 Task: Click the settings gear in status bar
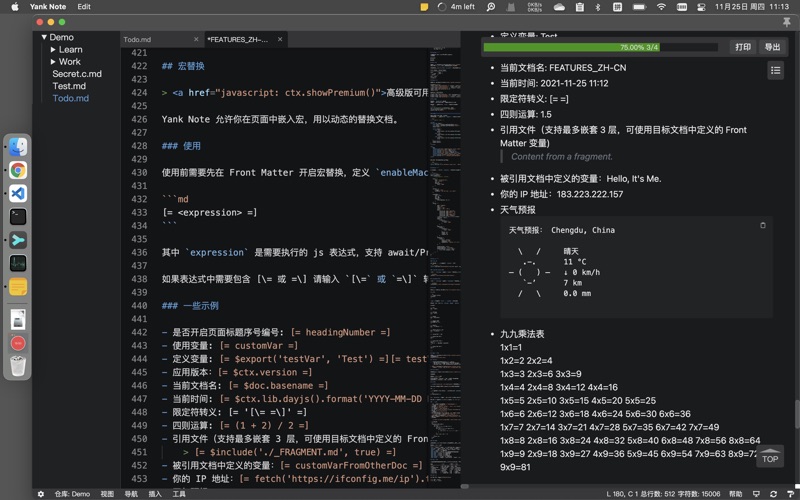tap(40, 494)
